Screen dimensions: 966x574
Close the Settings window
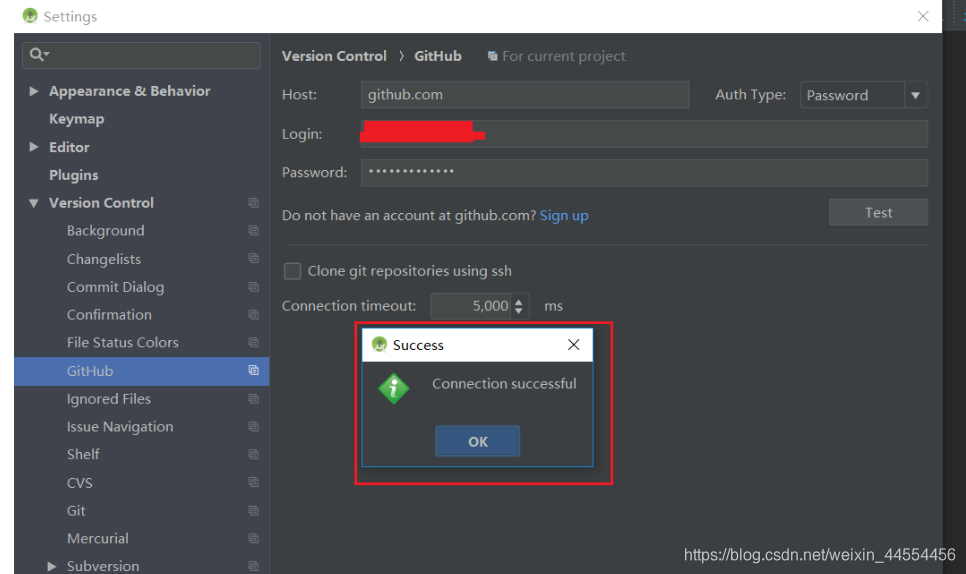(922, 16)
